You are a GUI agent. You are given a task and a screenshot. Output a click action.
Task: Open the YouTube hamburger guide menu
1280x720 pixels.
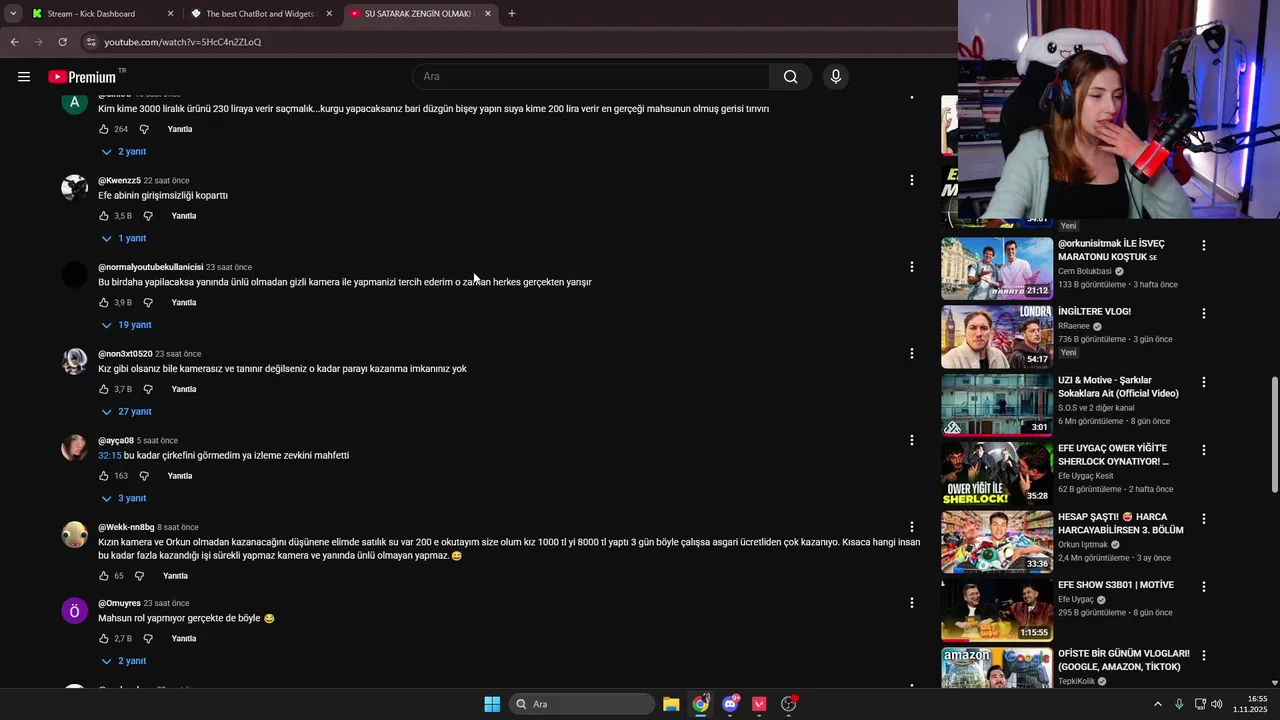(24, 77)
